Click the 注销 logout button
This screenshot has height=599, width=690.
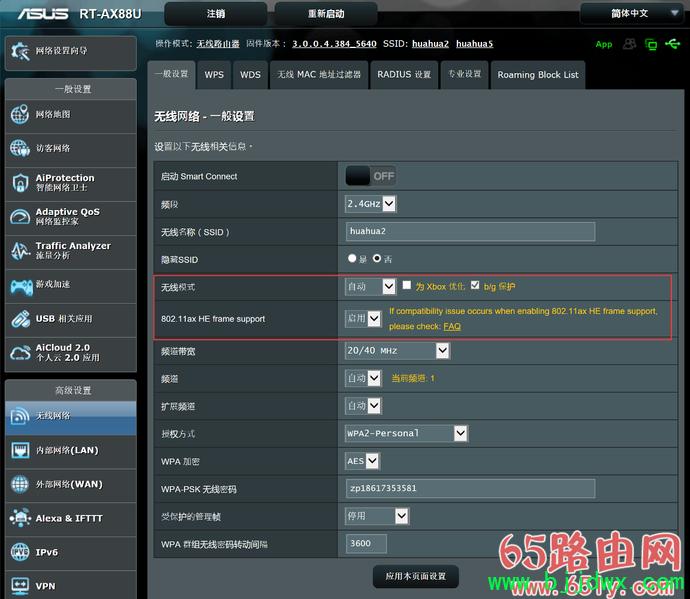coord(216,14)
